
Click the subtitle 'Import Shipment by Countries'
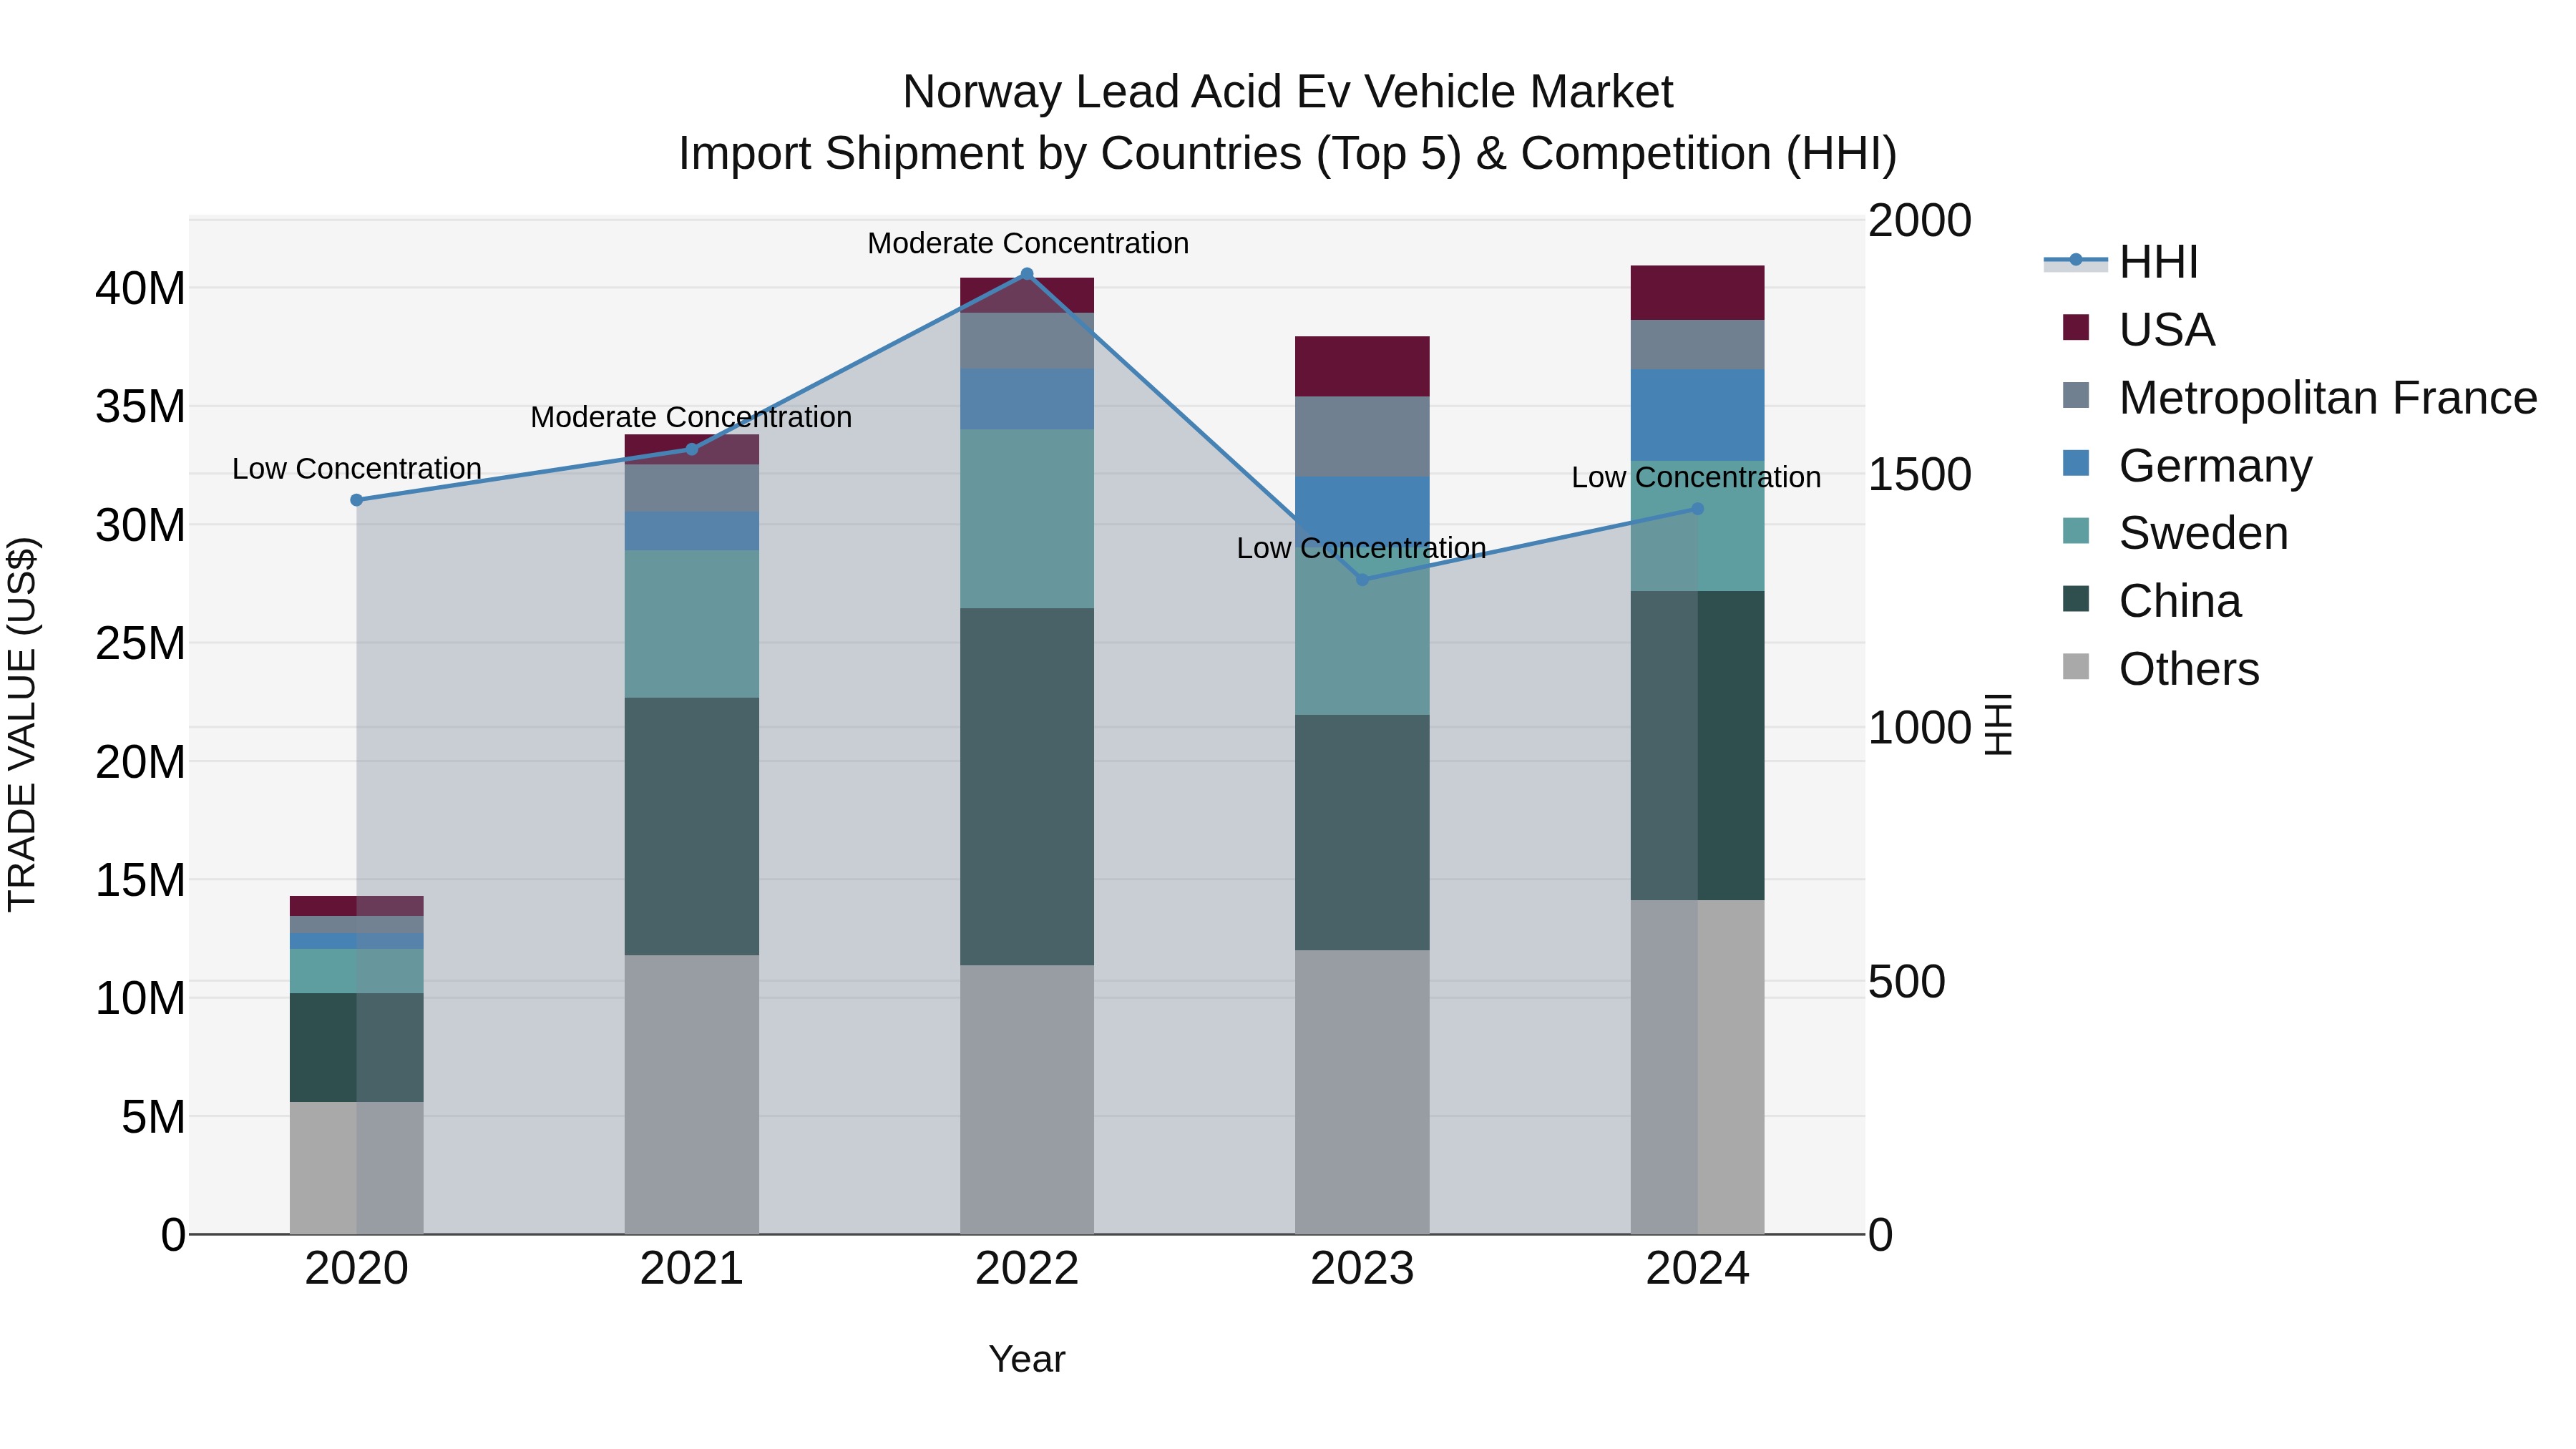990,154
